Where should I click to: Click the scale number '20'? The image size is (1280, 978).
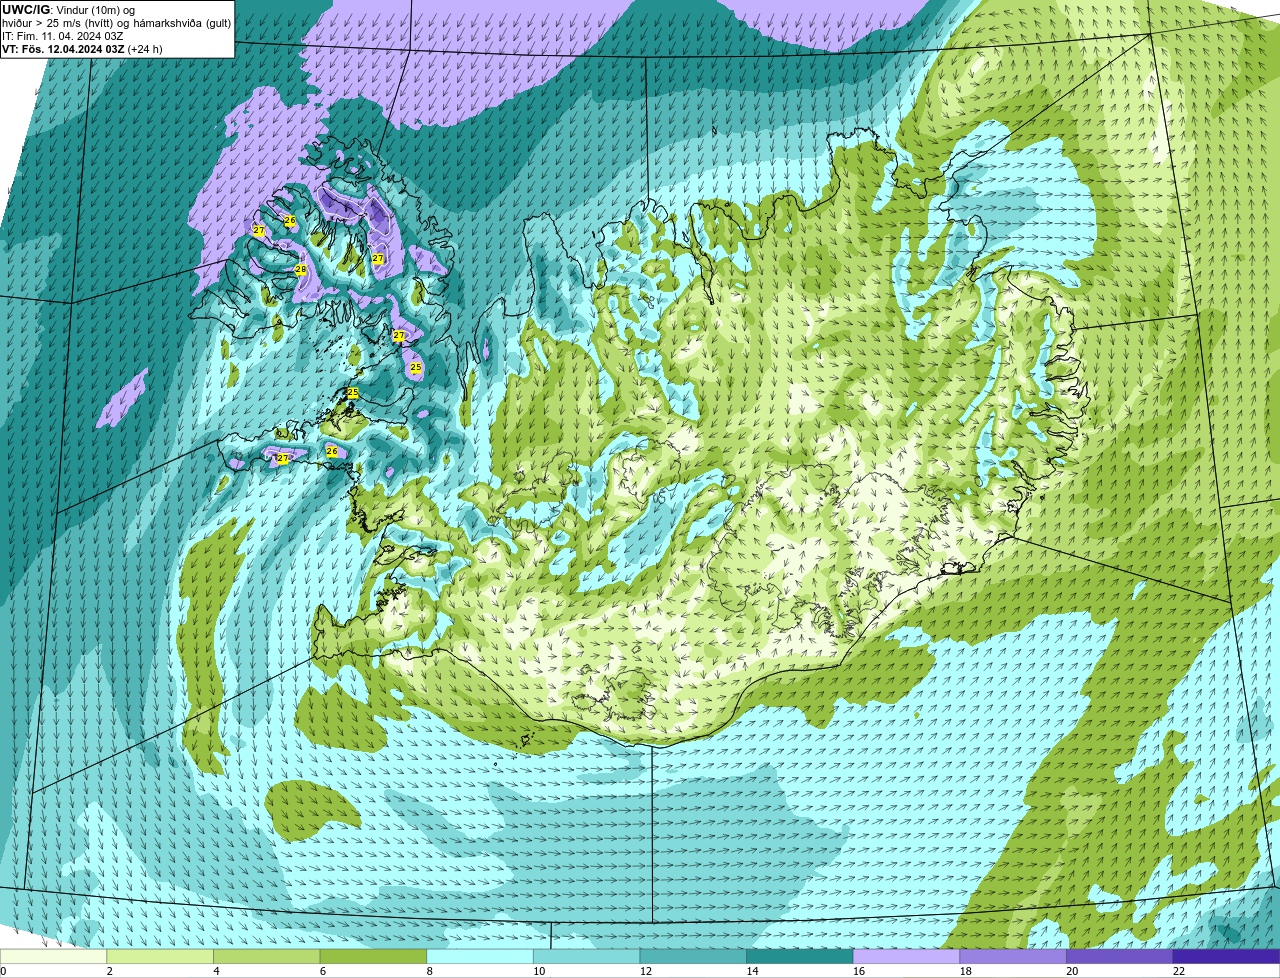point(1072,971)
